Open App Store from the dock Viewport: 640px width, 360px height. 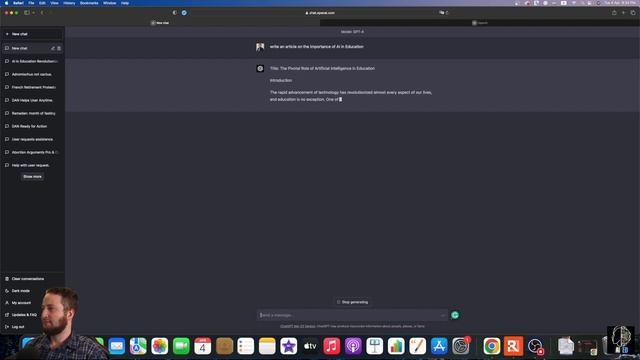coord(439,346)
